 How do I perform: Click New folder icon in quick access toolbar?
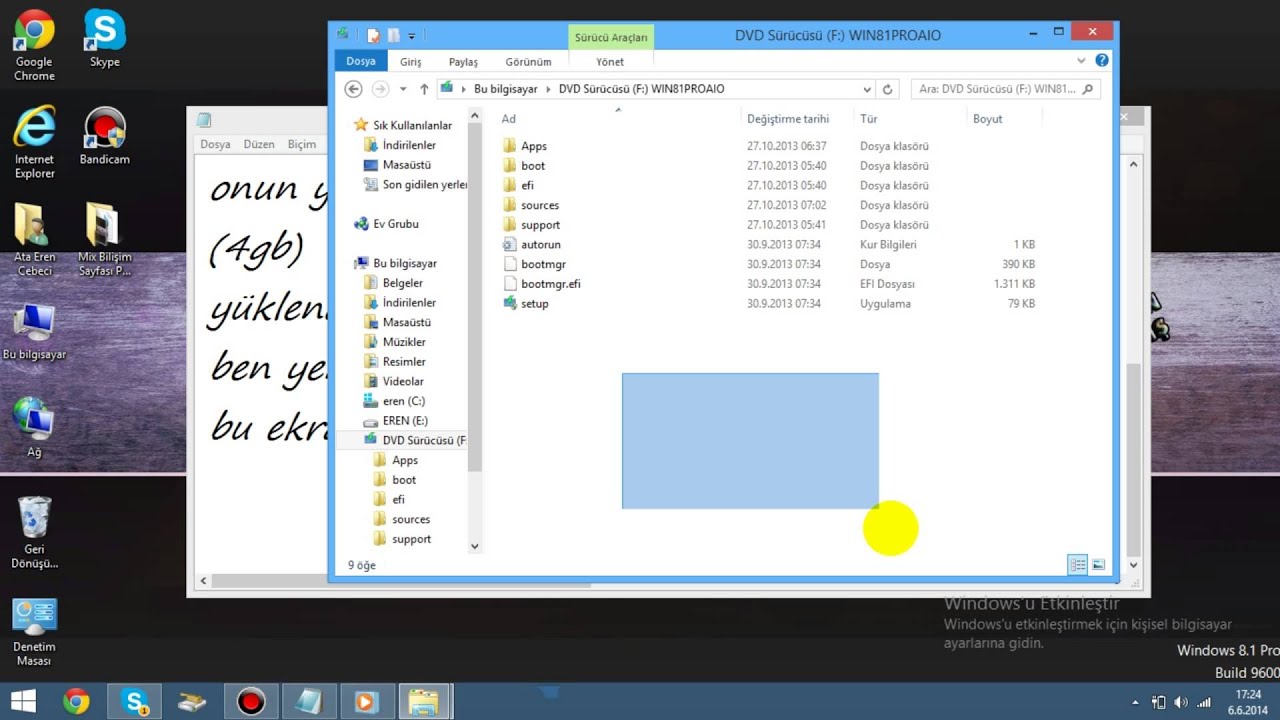(394, 35)
